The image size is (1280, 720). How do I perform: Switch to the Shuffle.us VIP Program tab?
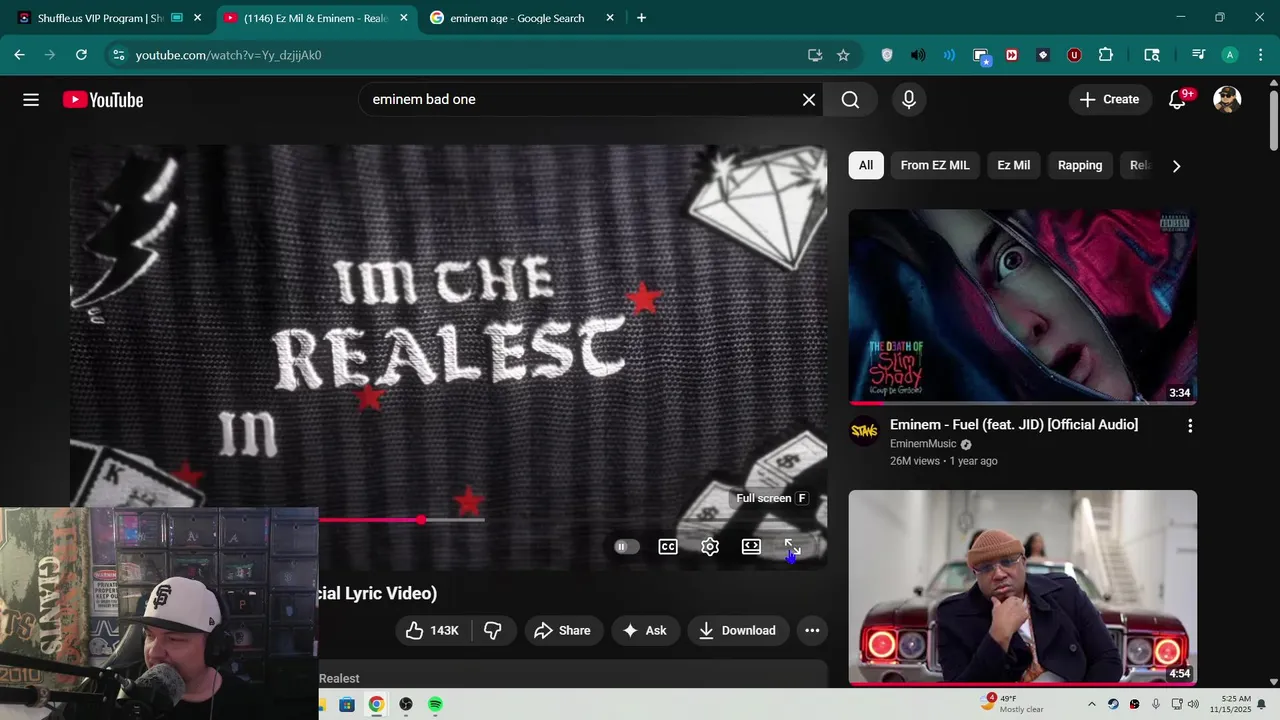[x=100, y=18]
